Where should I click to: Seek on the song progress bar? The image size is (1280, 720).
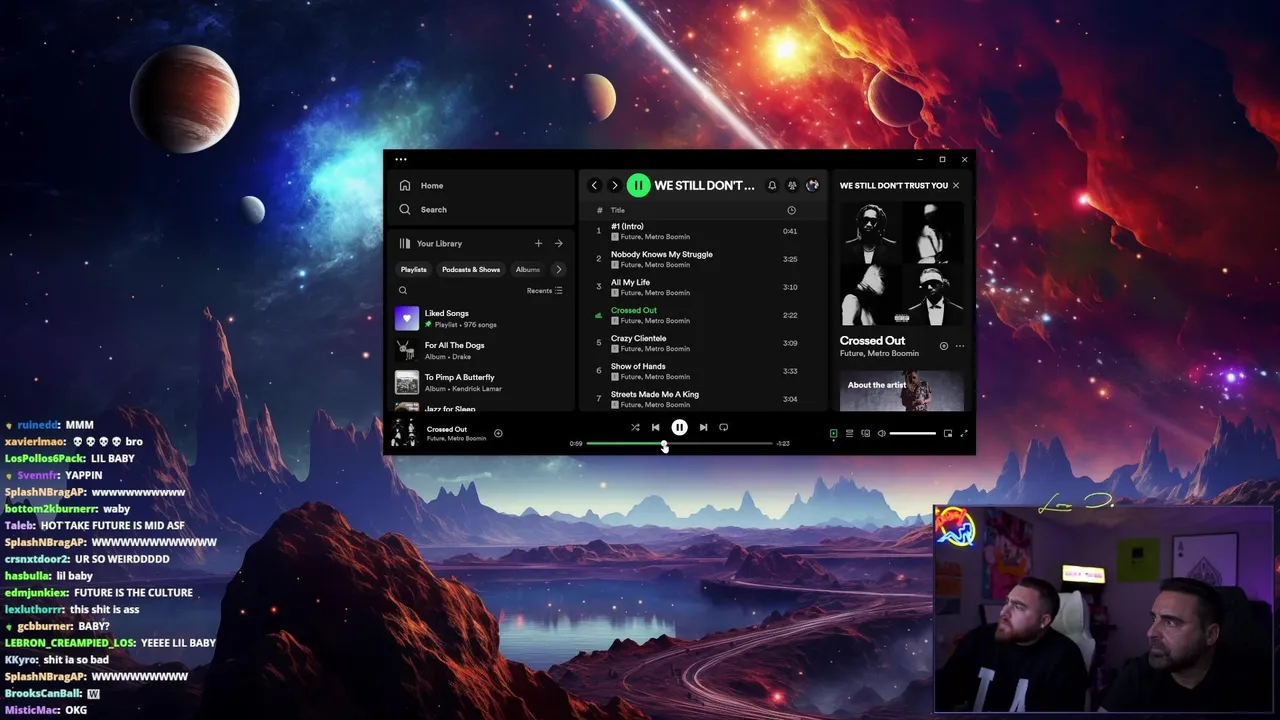(680, 443)
